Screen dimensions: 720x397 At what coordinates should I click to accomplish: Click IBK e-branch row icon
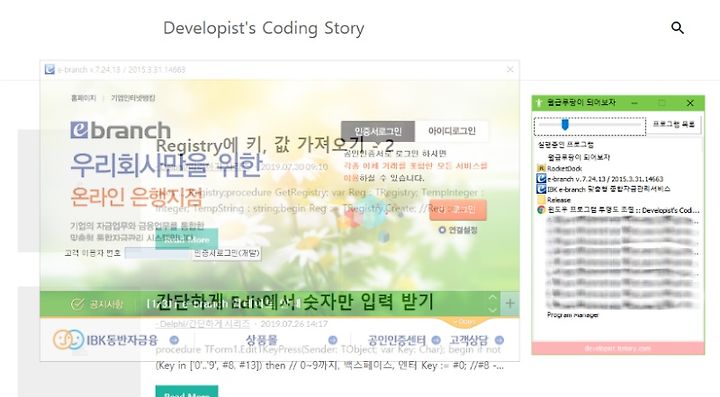pyautogui.click(x=541, y=189)
